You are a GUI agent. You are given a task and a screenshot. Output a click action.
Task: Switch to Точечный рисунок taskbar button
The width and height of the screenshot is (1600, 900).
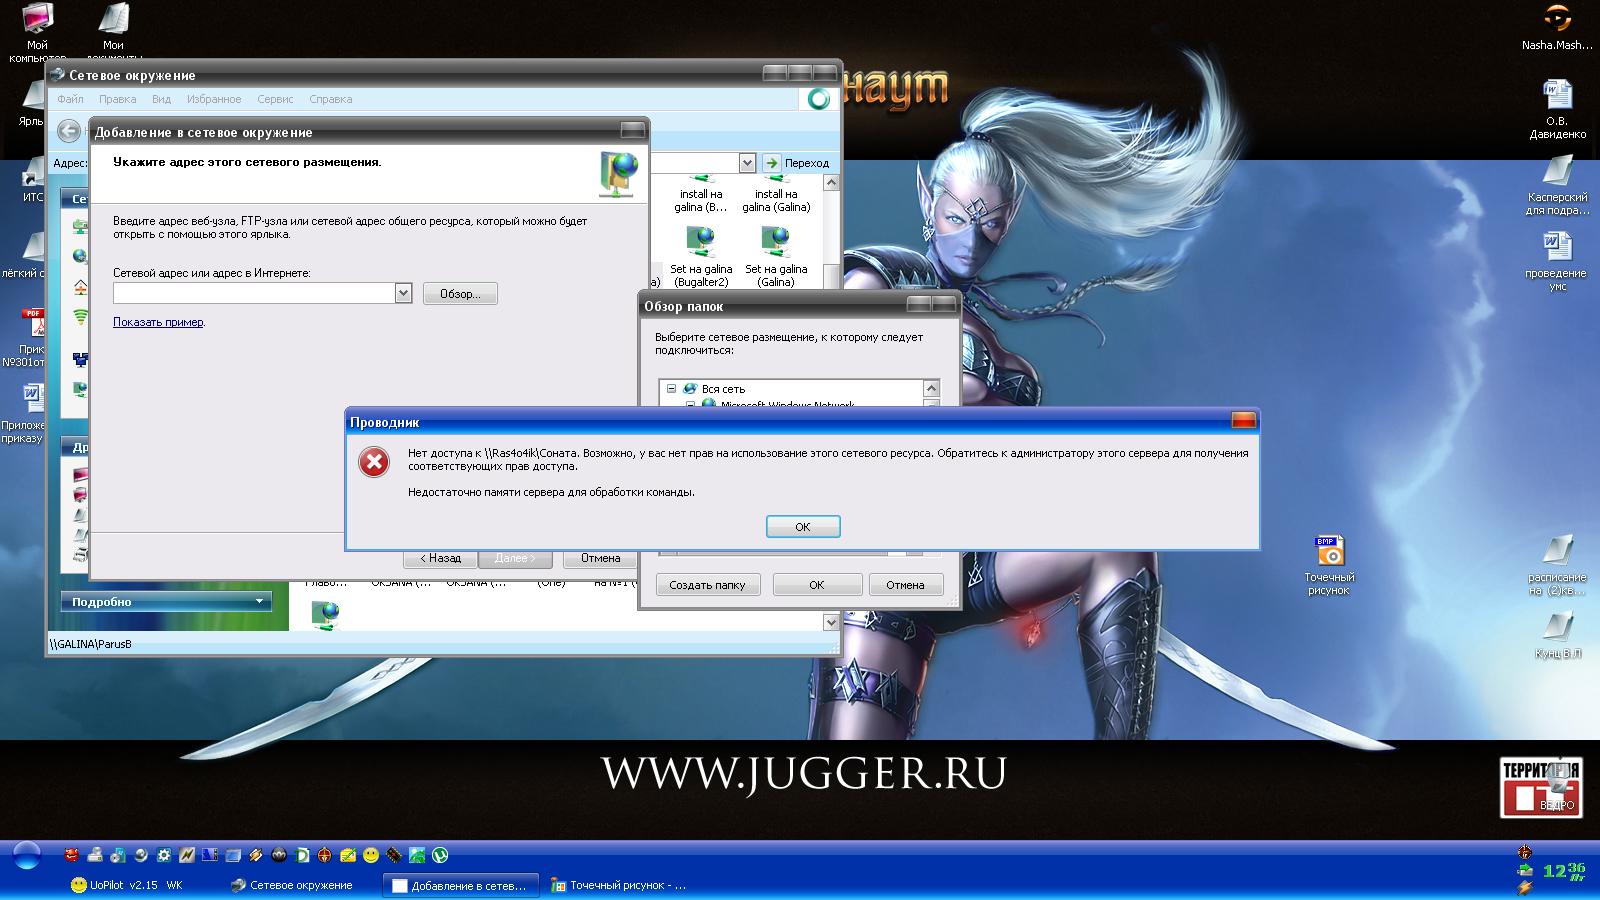pos(620,885)
